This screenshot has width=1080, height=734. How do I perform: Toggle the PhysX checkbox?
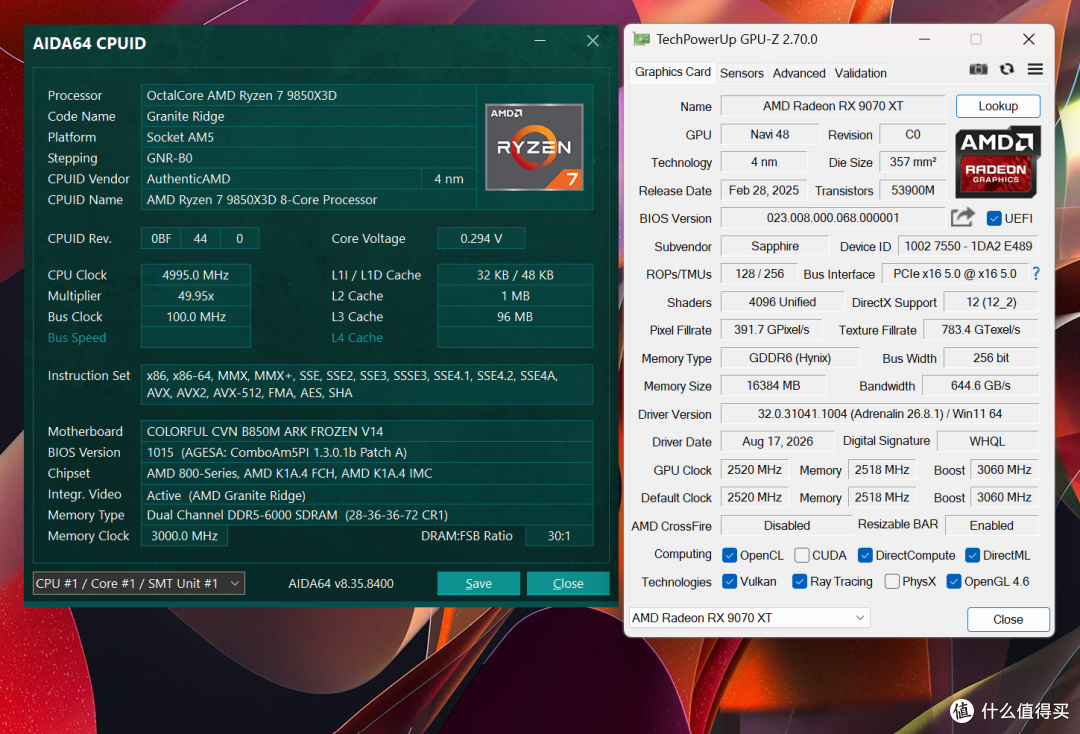click(892, 581)
